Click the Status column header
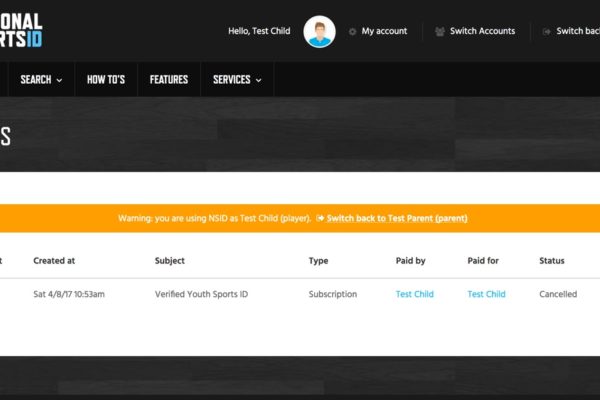 [552, 261]
